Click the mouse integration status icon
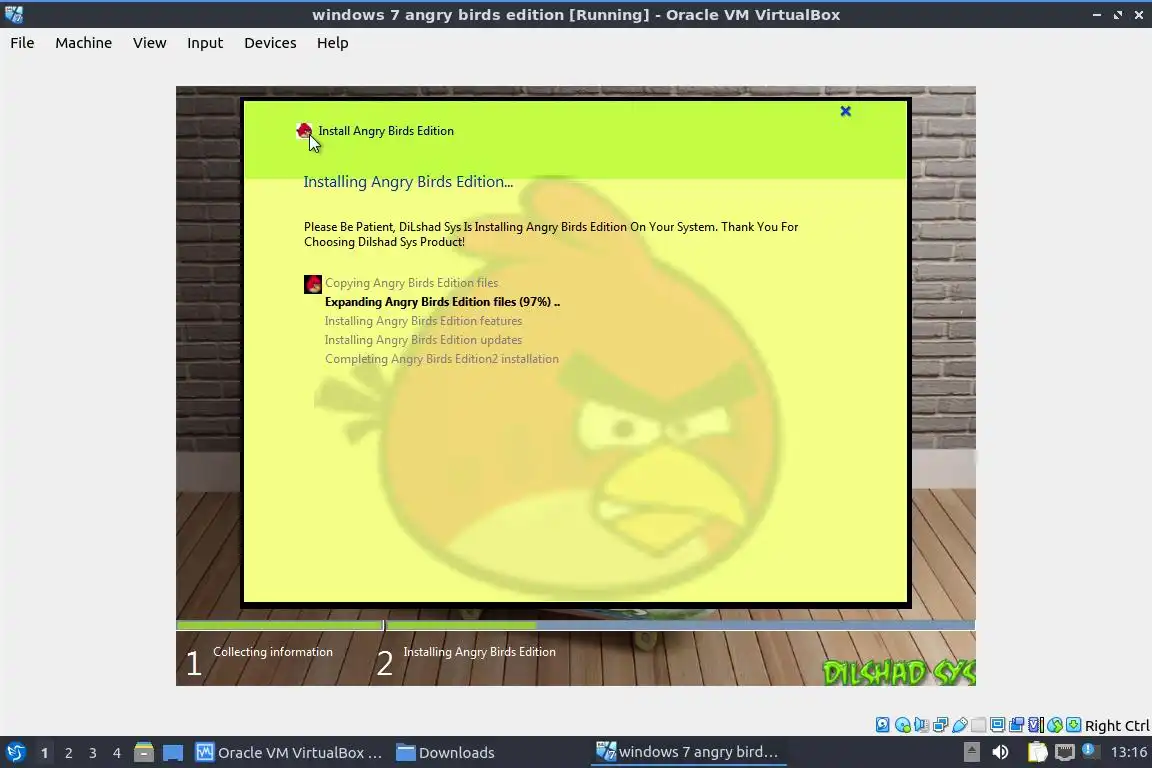 1055,725
